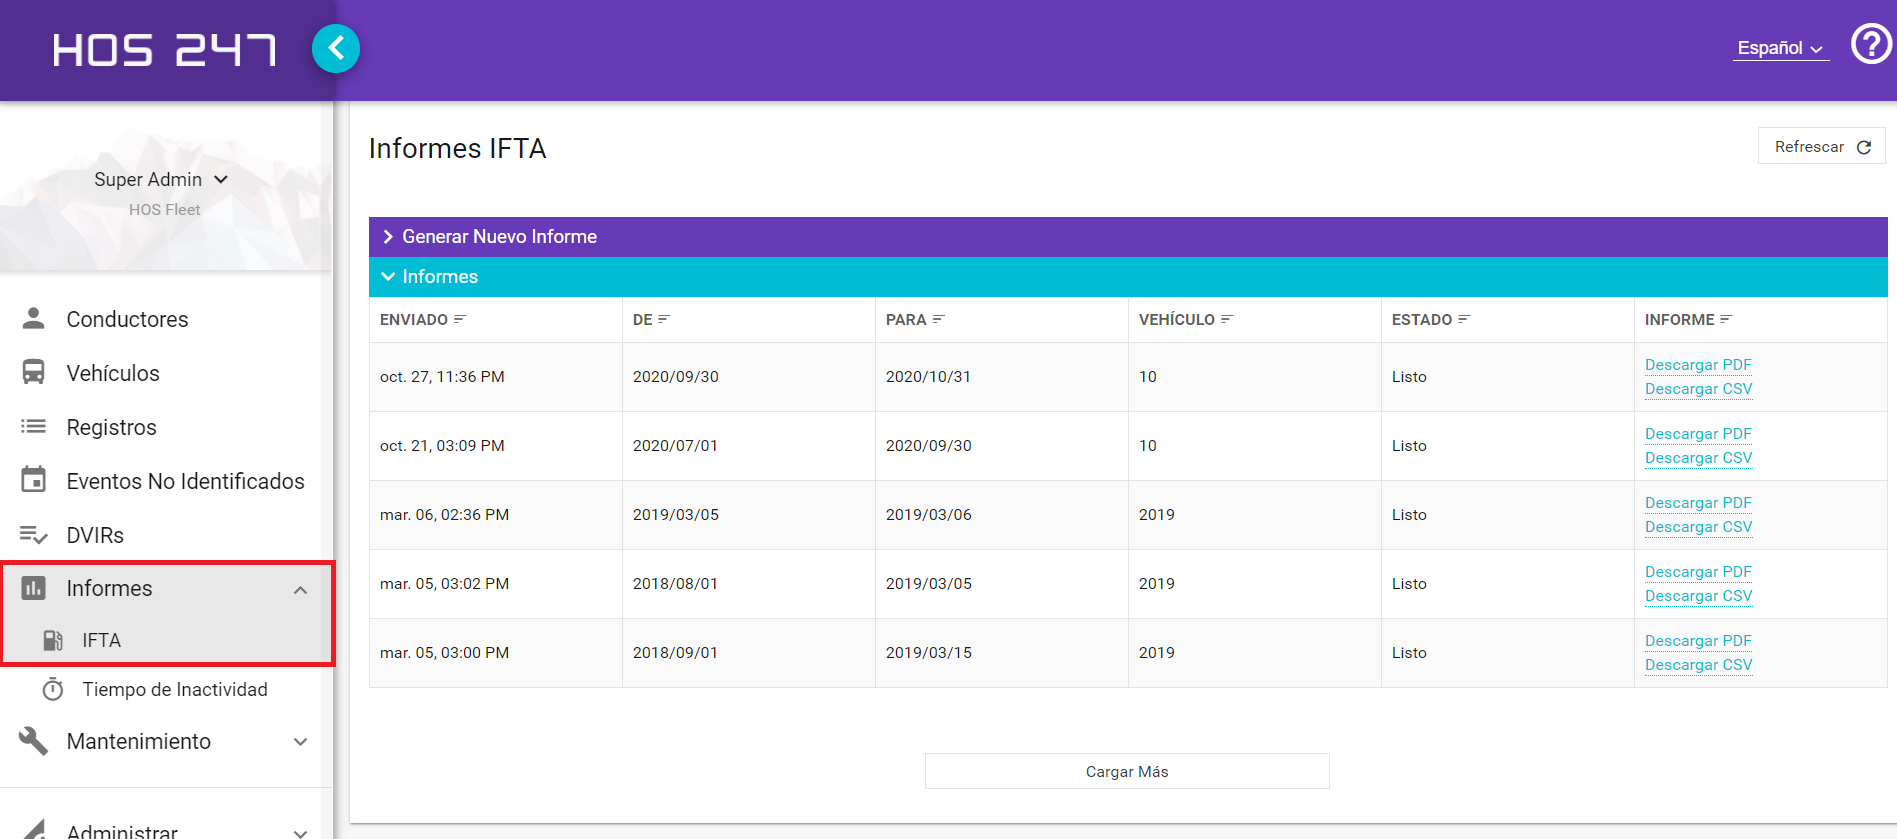Click the Tiempo de Inactividad stopwatch icon
1897x839 pixels.
(53, 689)
